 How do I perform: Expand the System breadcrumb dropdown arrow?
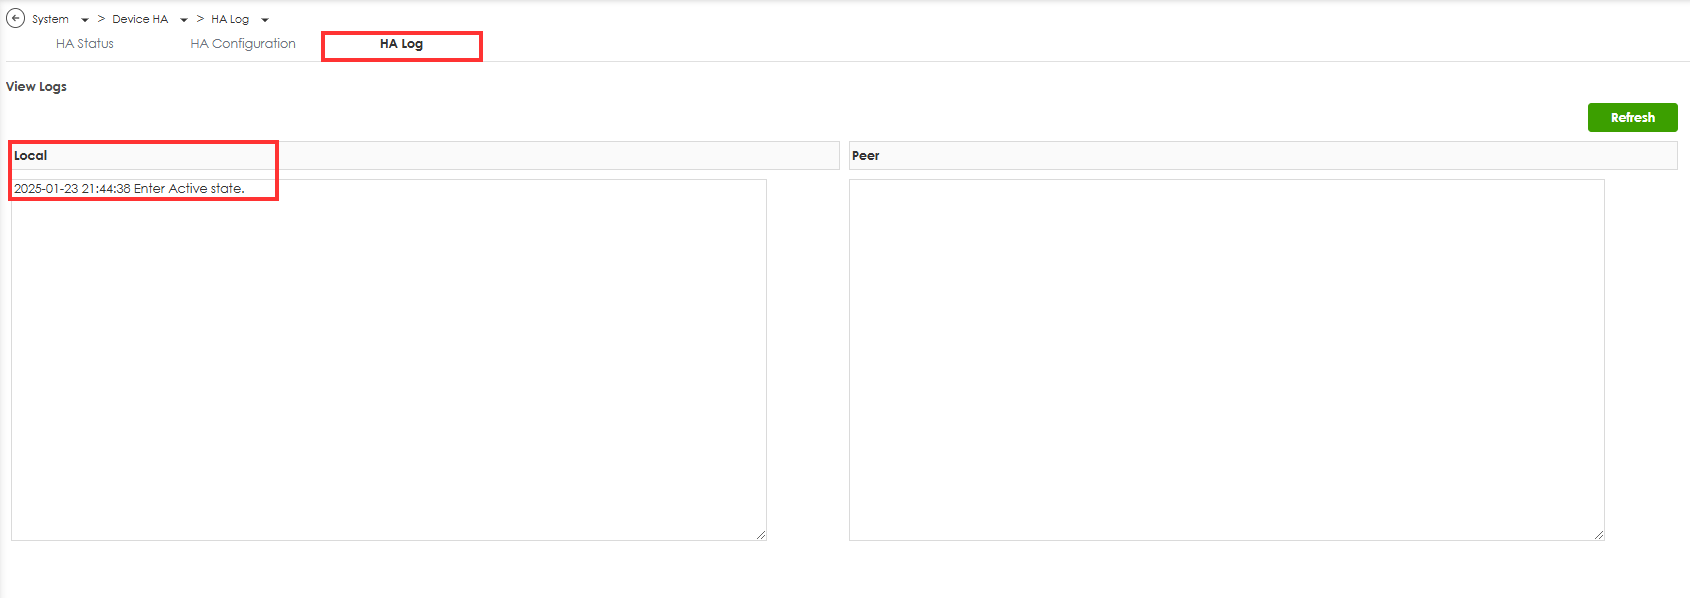coord(85,20)
